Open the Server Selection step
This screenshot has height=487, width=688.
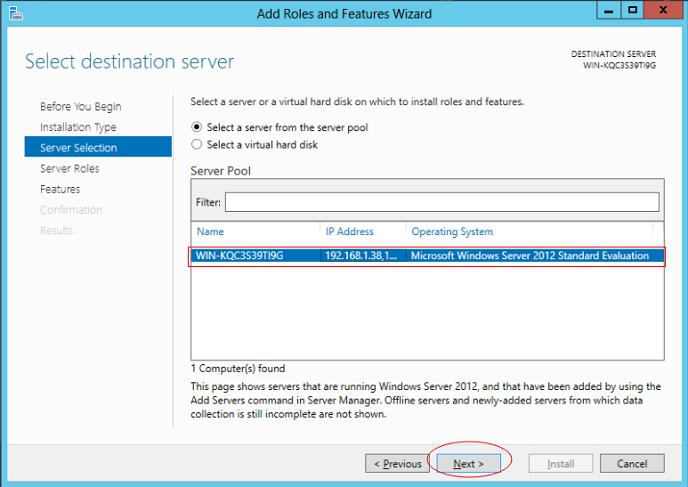coord(98,147)
